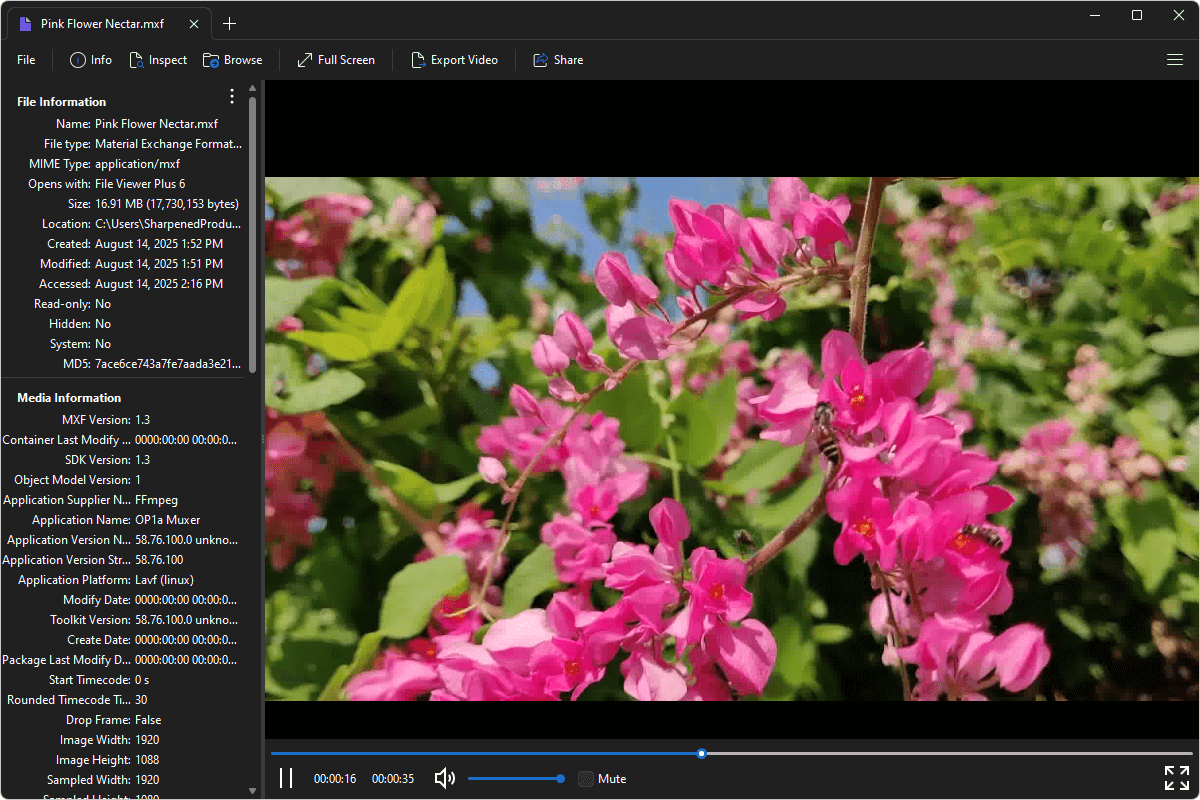Viewport: 1200px width, 800px height.
Task: Select the Name value Pink Flower Nectar.mxf
Action: click(156, 124)
